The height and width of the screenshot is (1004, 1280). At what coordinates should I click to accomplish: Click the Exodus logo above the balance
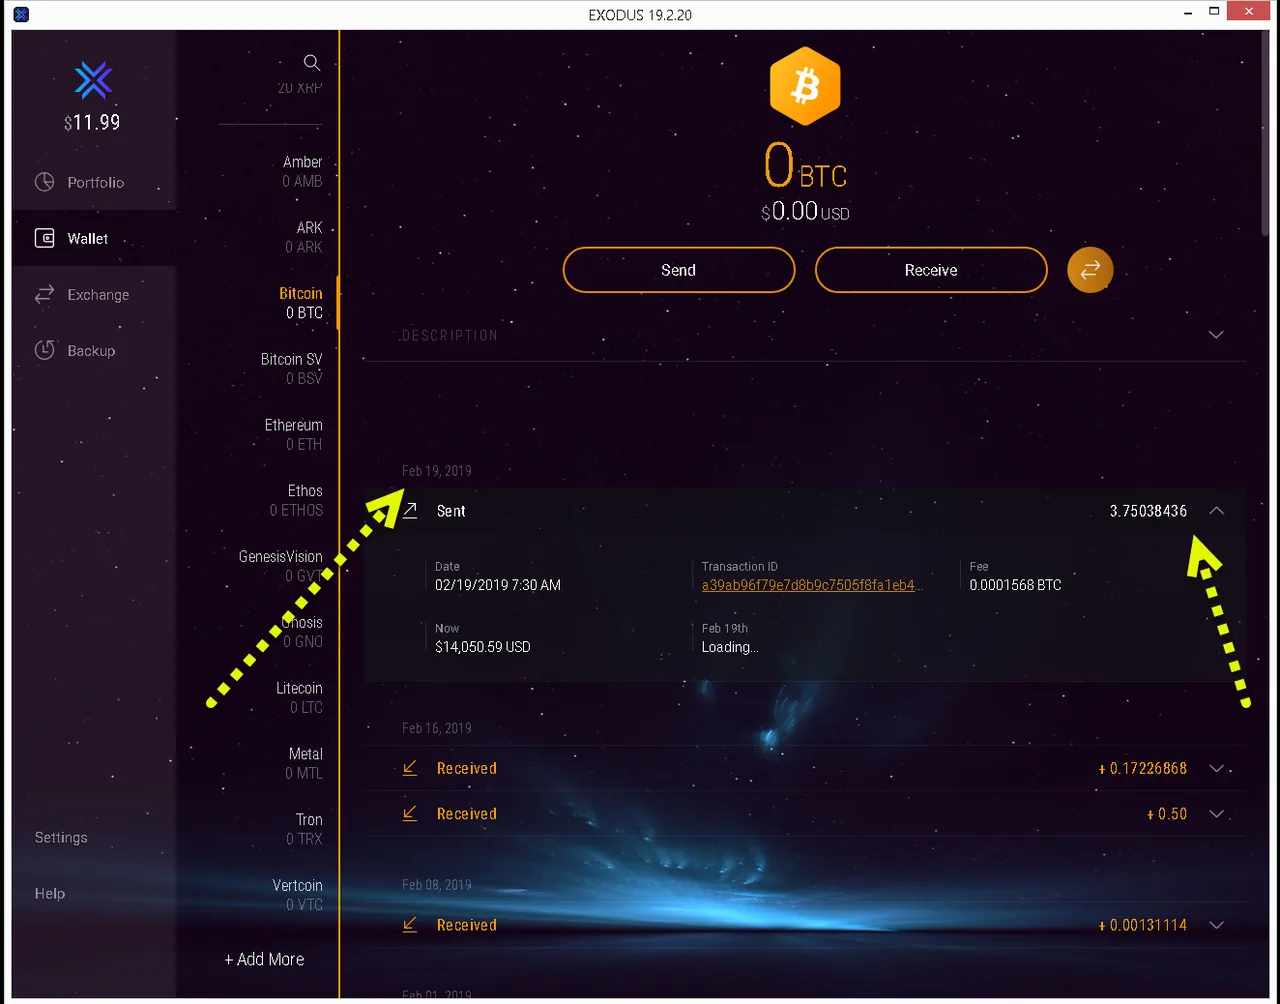(x=93, y=81)
